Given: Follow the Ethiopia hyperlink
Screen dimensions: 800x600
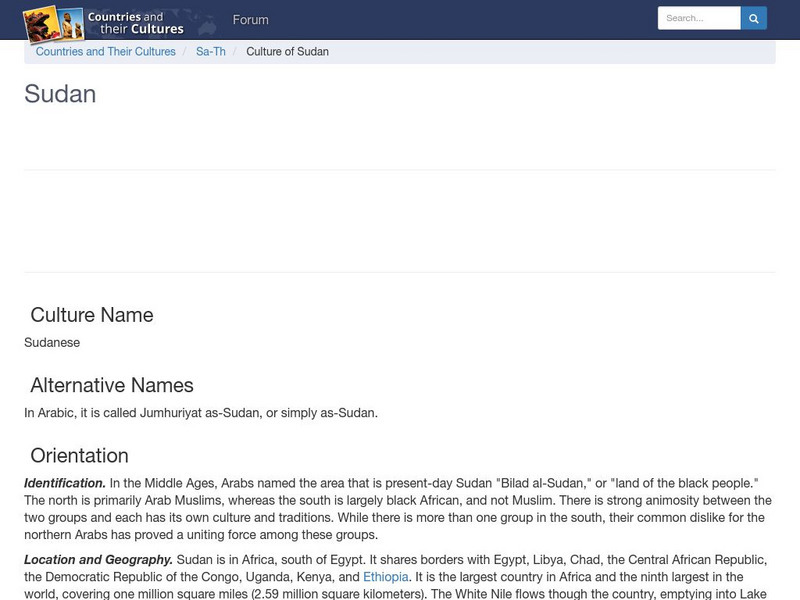Looking at the screenshot, I should point(386,577).
